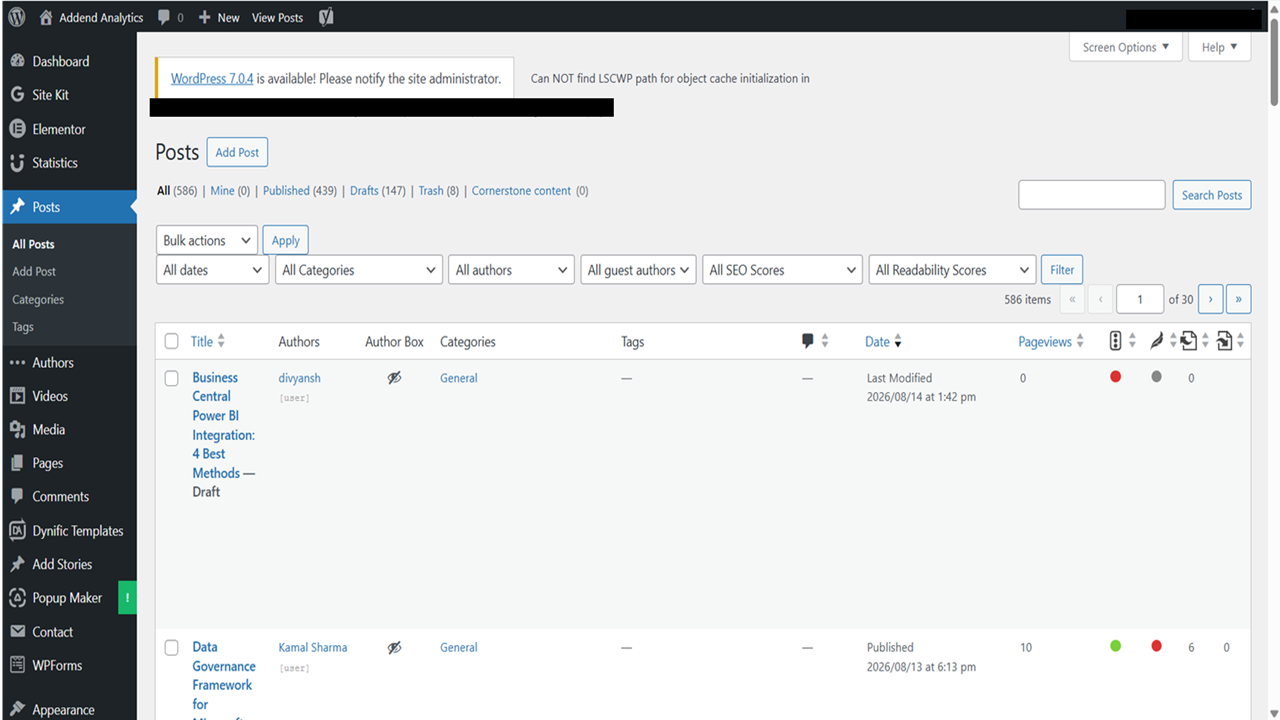Click the WPForms icon in sidebar
The image size is (1280, 720).
tap(17, 665)
